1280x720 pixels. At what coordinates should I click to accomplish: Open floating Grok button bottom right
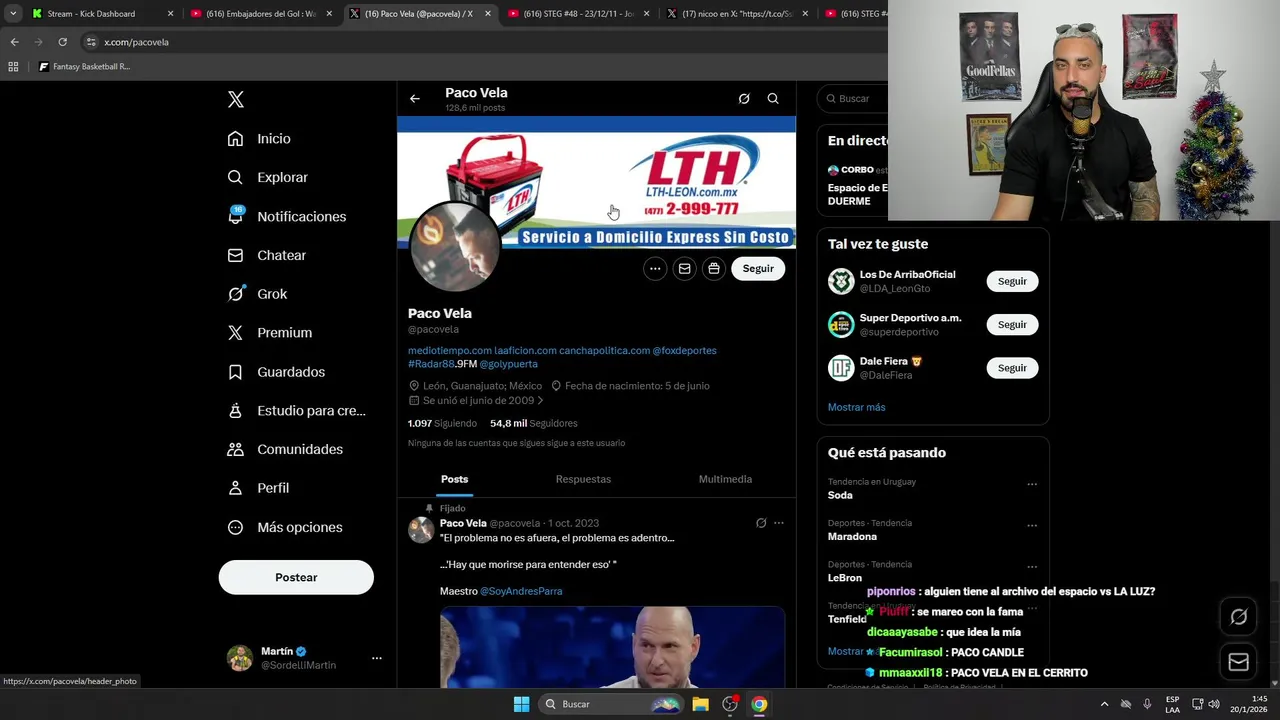[1239, 617]
